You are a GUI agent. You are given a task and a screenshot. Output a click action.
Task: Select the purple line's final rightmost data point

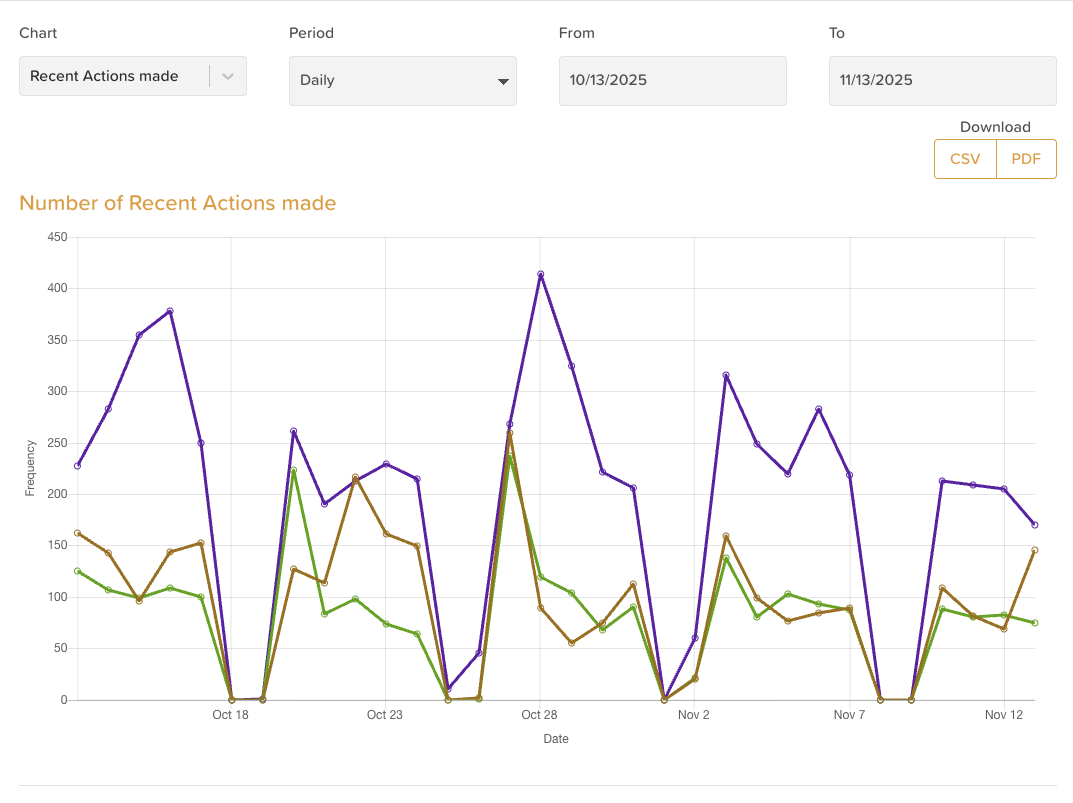1034,525
